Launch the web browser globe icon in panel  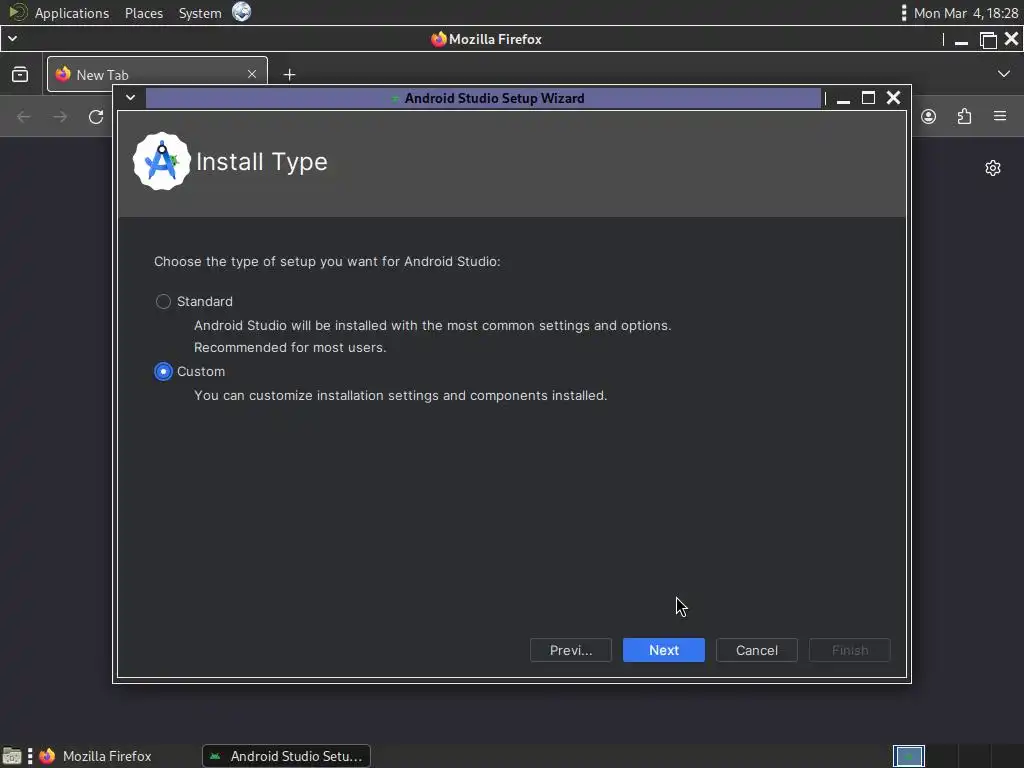click(x=242, y=12)
